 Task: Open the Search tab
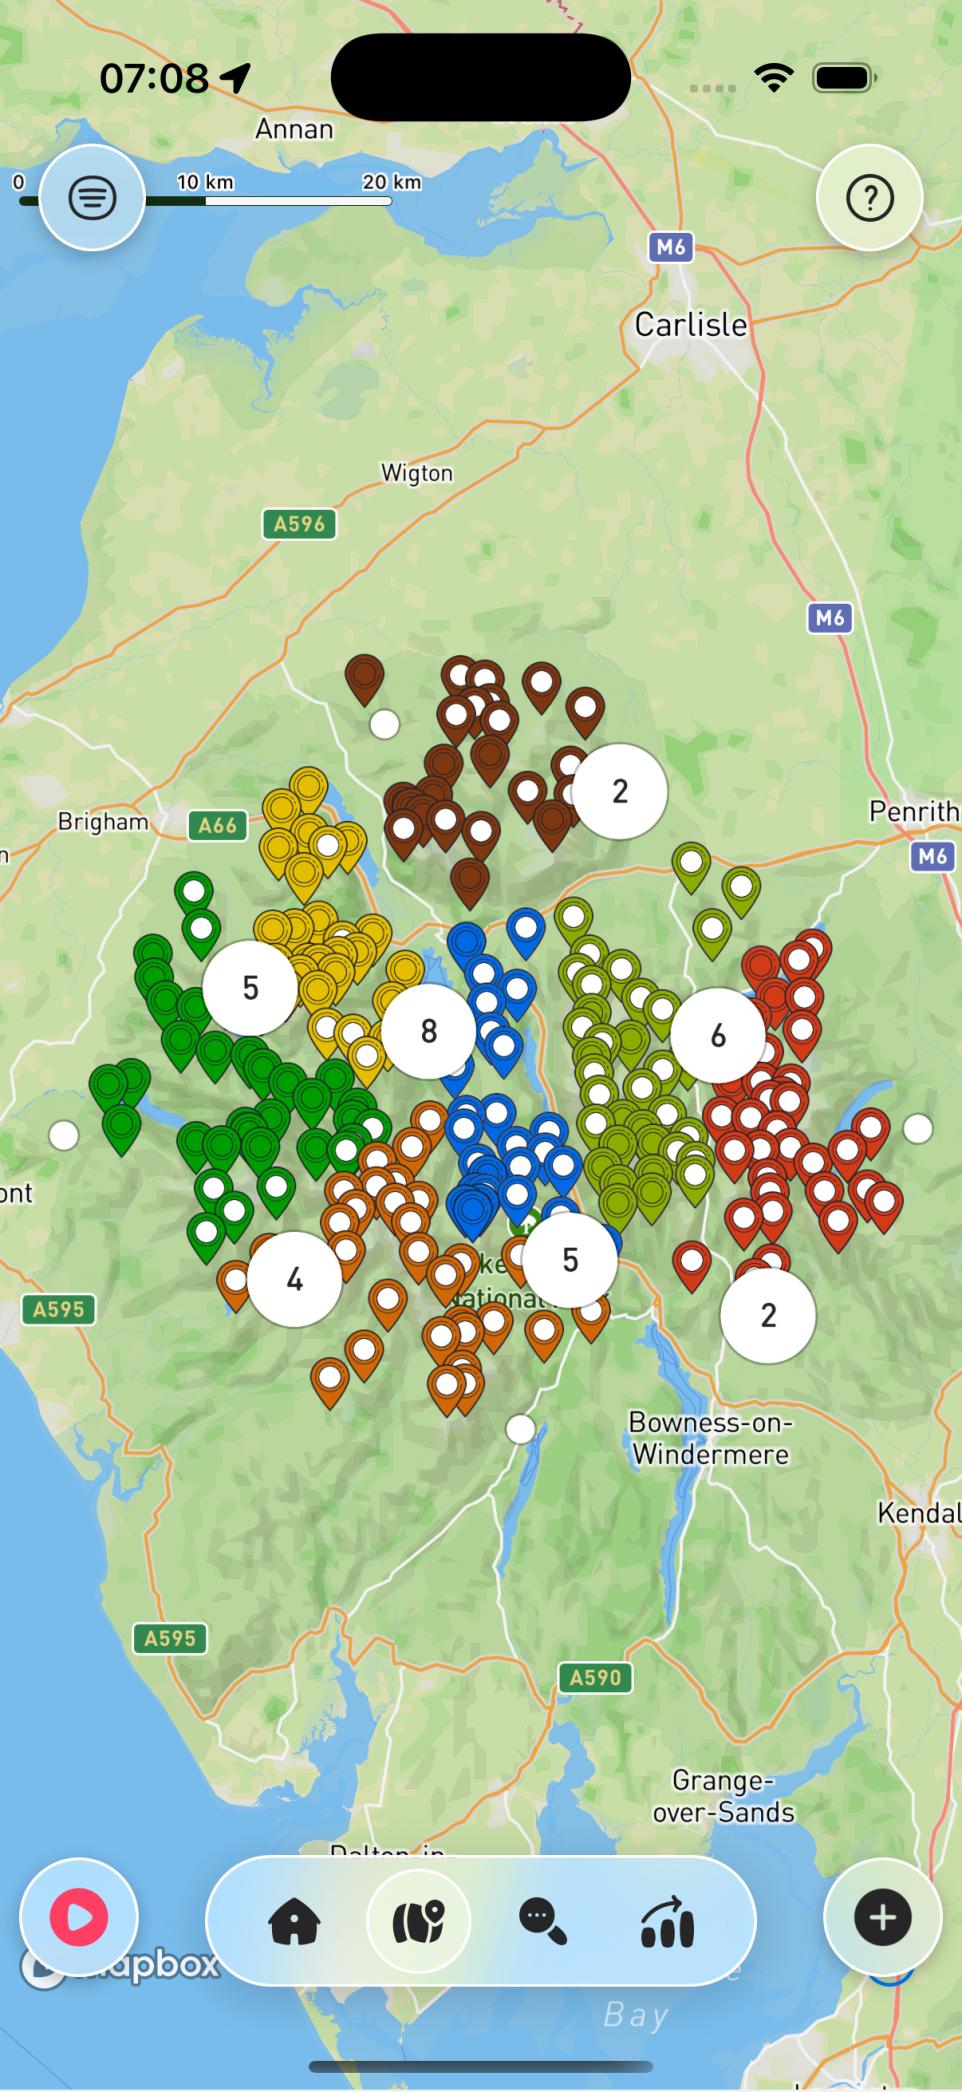tap(543, 1921)
